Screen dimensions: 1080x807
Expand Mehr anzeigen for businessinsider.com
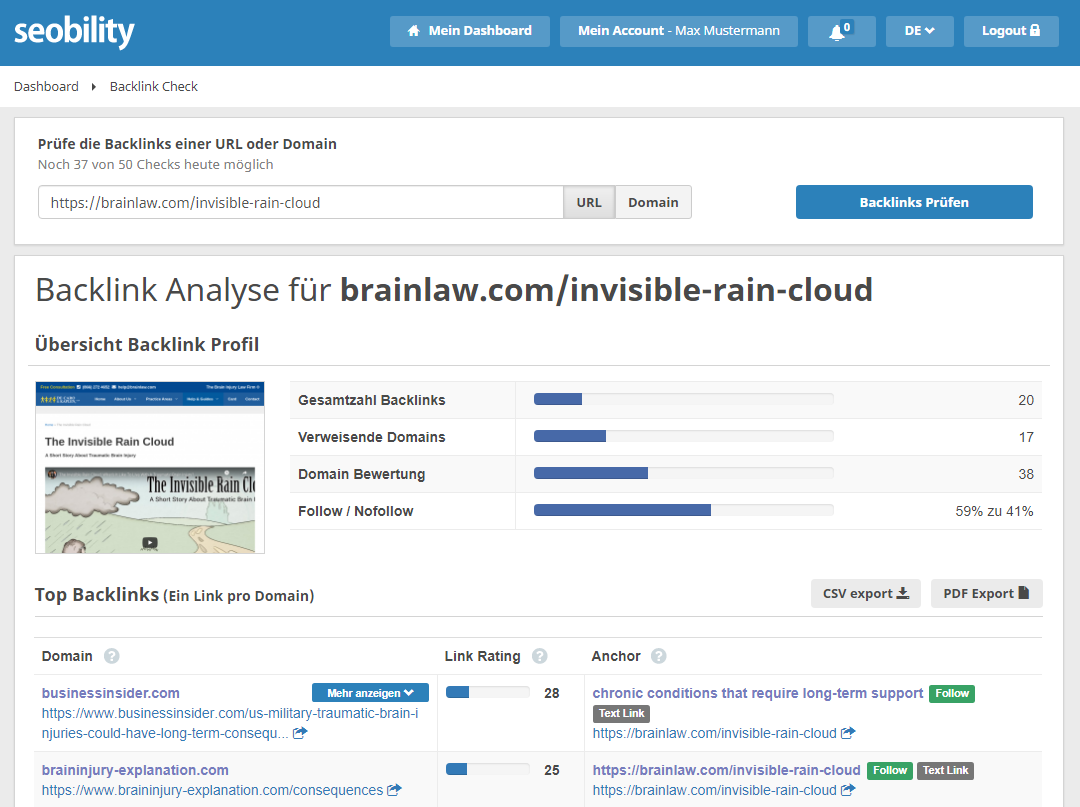click(370, 693)
